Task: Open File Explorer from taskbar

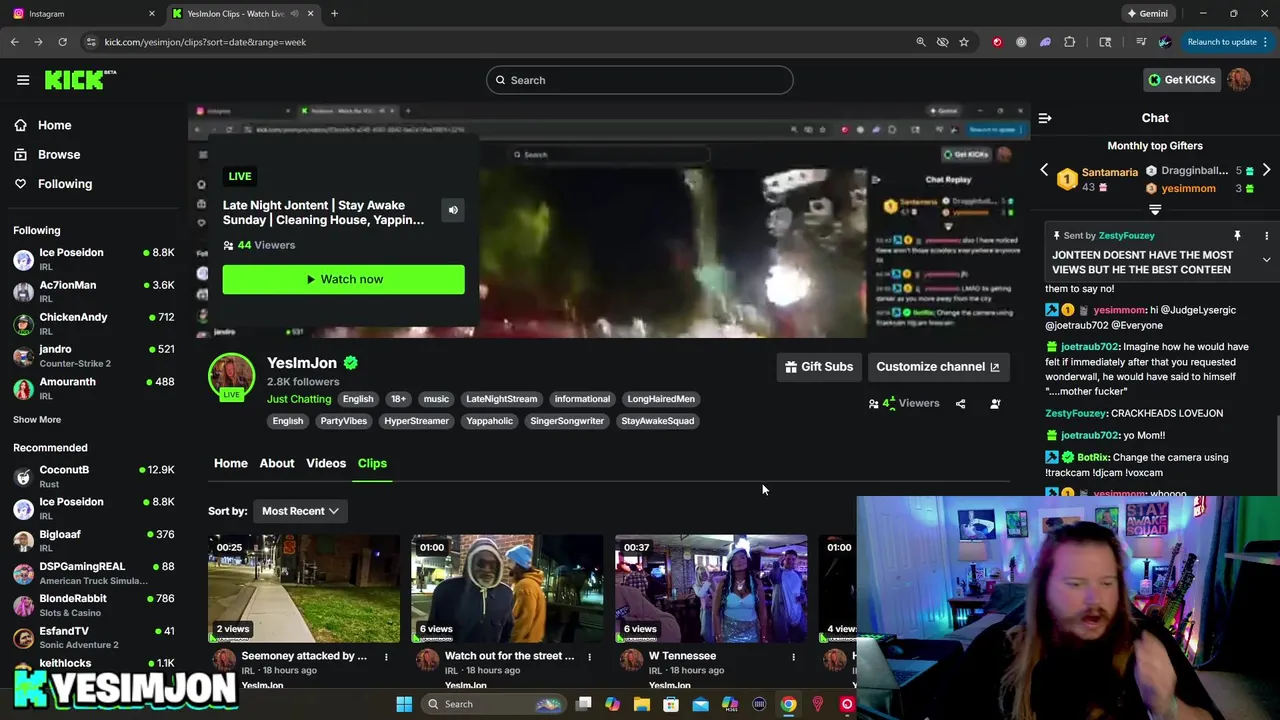Action: 642,704
